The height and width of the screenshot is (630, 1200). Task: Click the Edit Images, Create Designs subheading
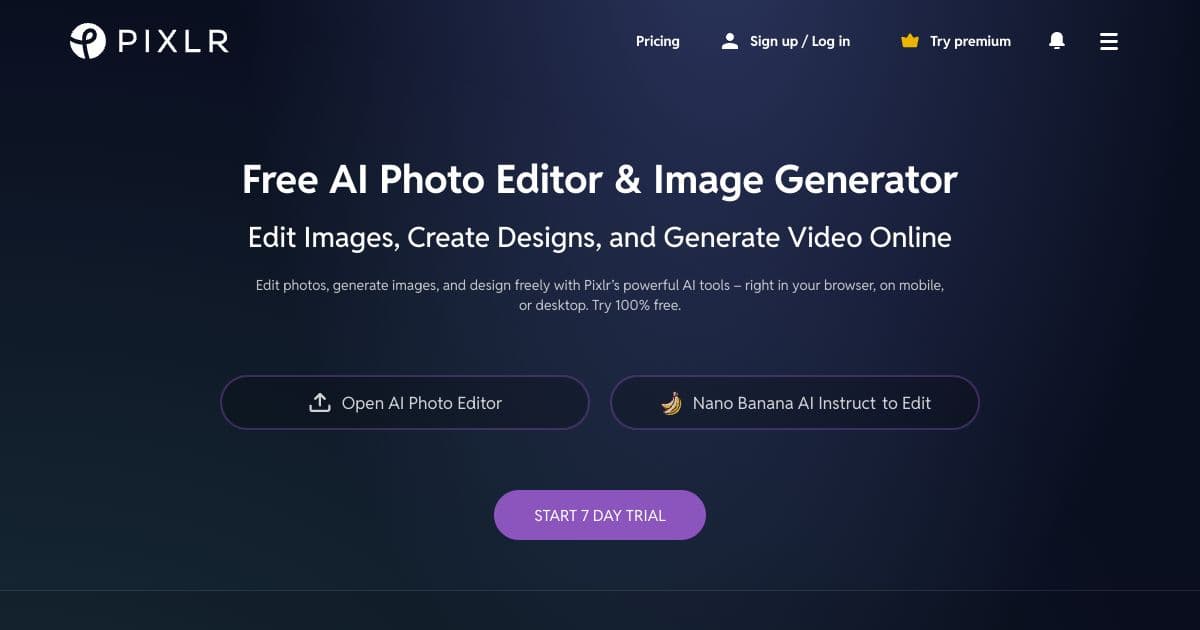[x=600, y=237]
